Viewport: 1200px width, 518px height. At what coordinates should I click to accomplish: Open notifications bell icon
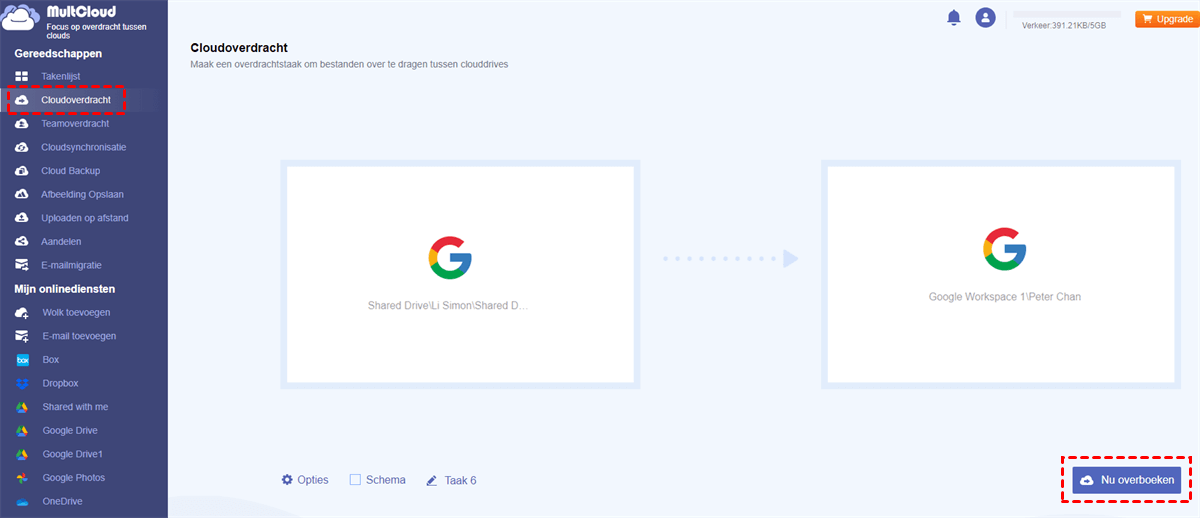coord(954,17)
